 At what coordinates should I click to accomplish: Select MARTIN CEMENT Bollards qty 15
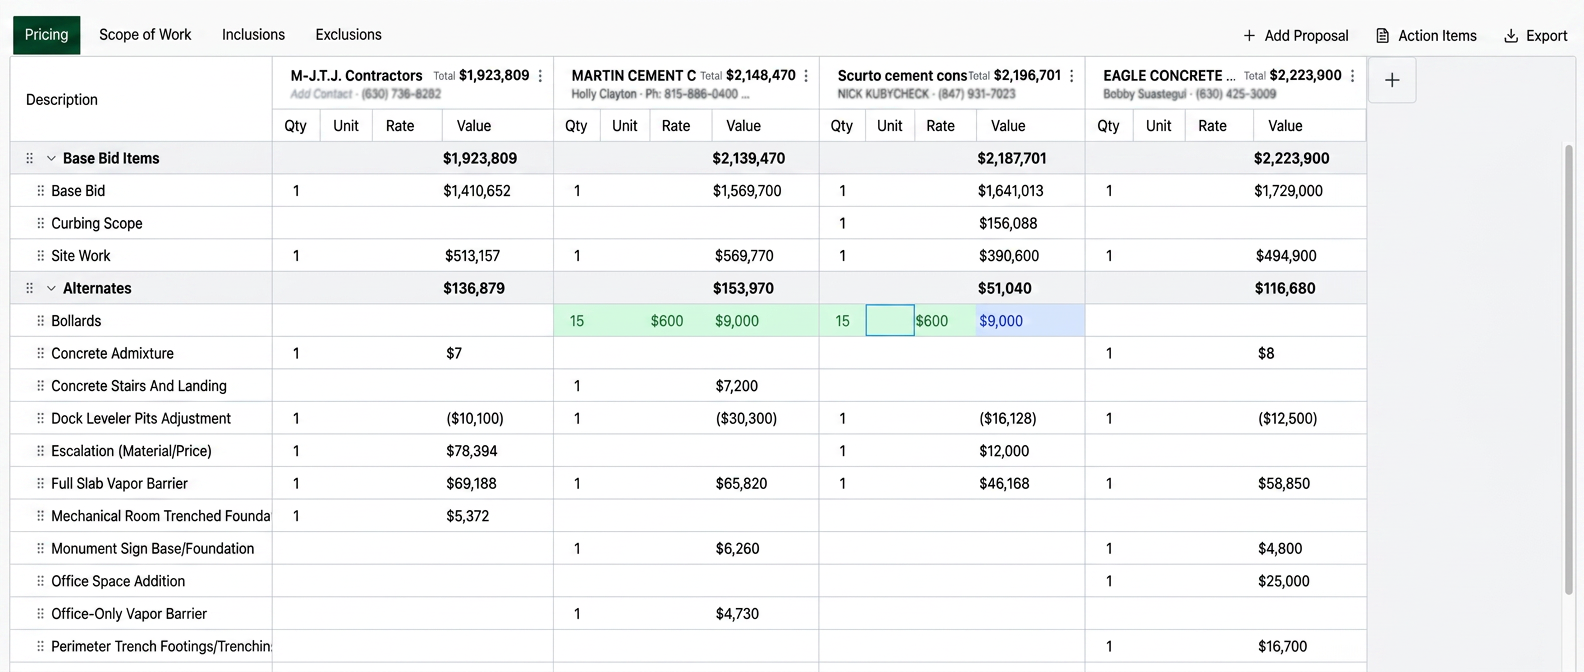click(x=577, y=321)
